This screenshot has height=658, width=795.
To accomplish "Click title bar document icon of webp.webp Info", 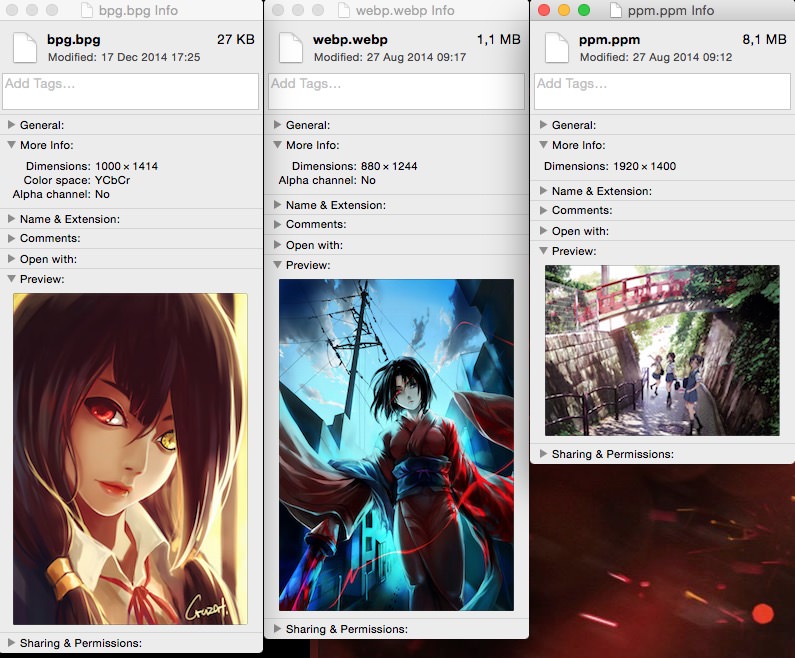I will pyautogui.click(x=344, y=10).
